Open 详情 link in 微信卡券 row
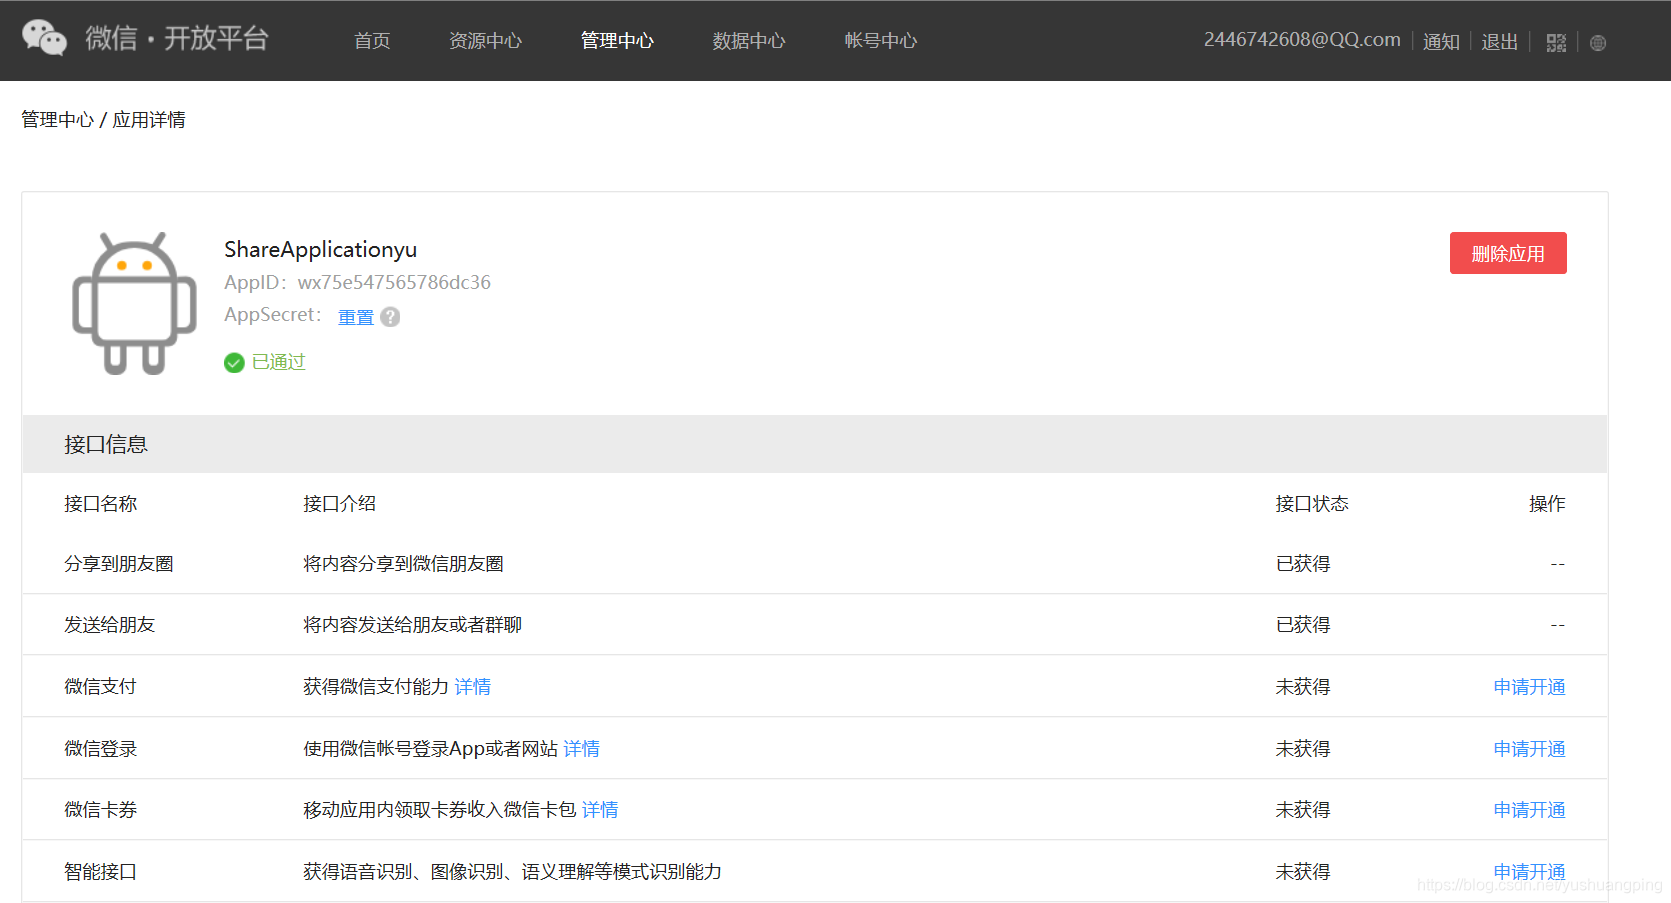 pos(600,810)
